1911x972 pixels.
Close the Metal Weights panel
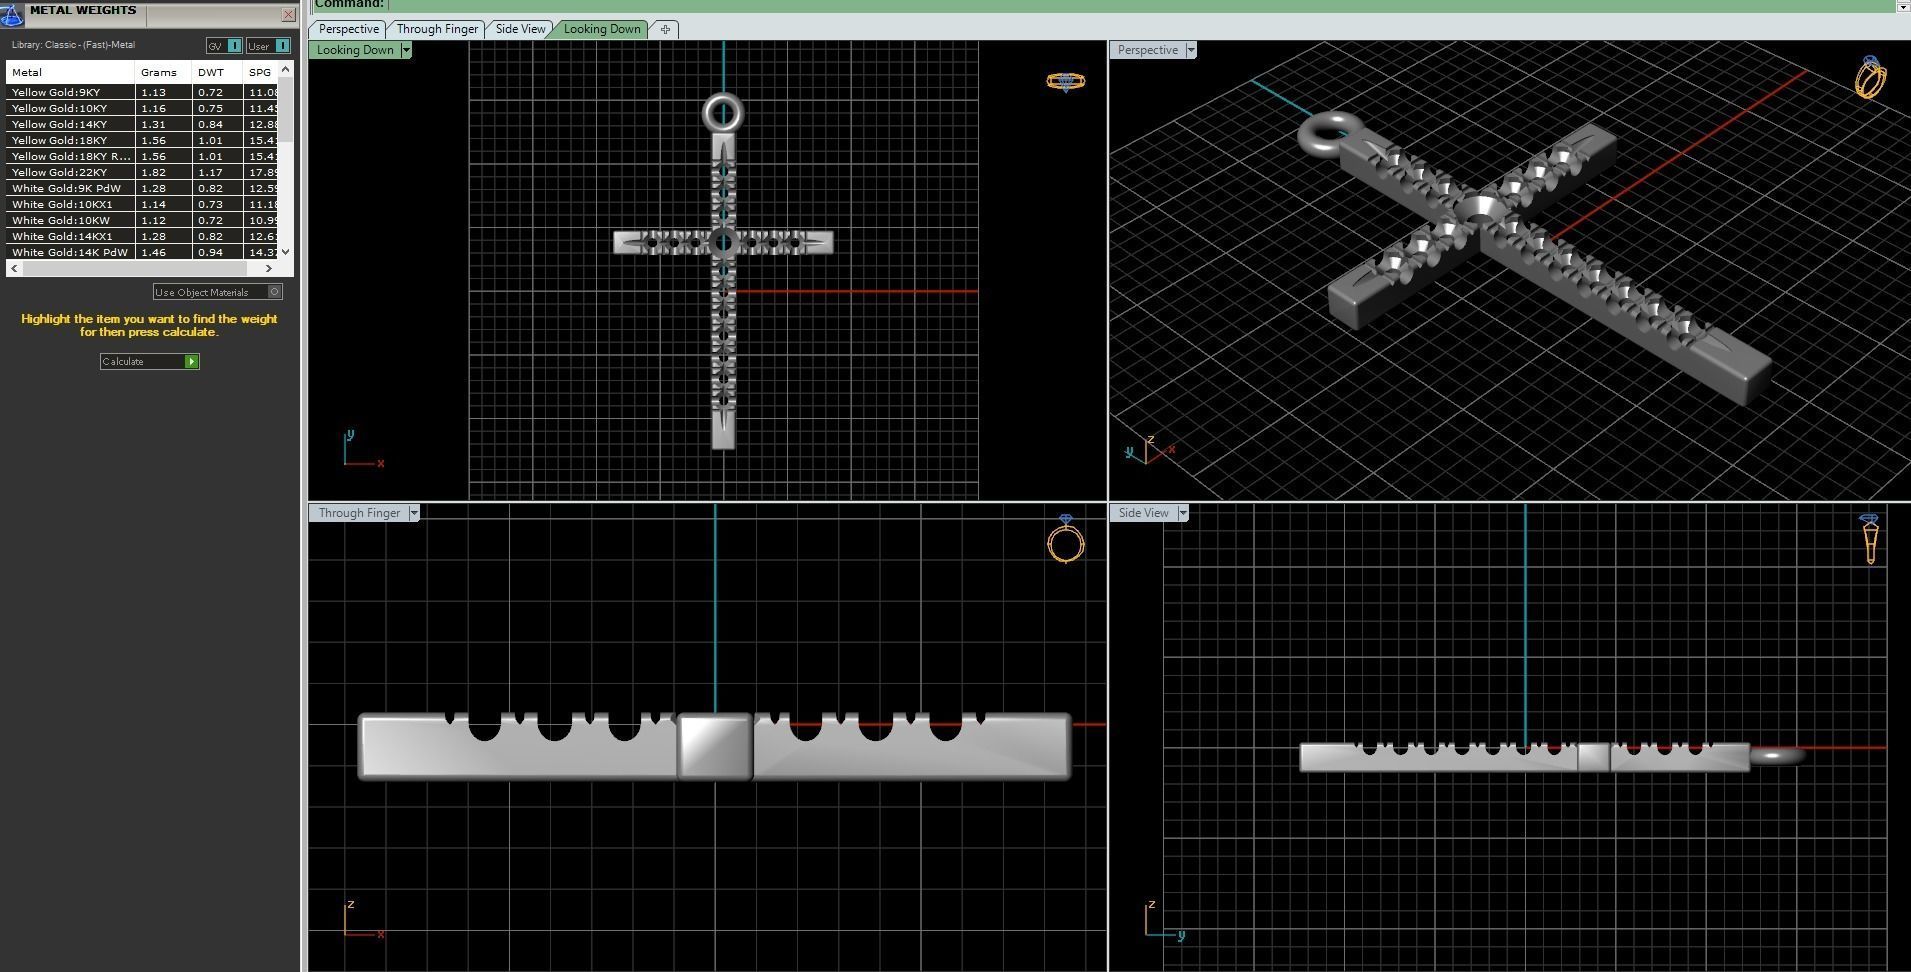[288, 14]
